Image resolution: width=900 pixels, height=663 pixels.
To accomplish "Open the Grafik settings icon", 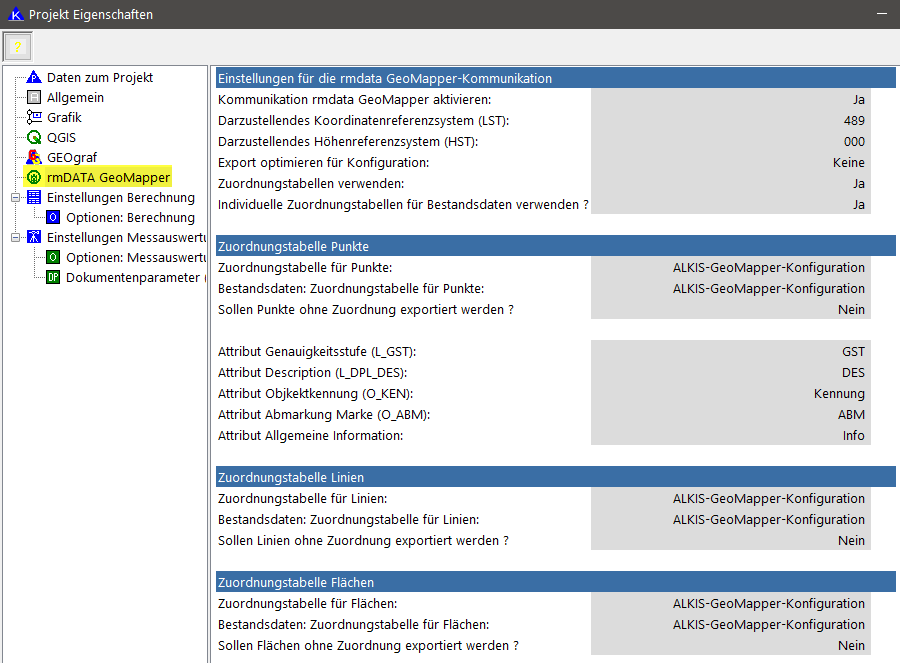I will (34, 117).
